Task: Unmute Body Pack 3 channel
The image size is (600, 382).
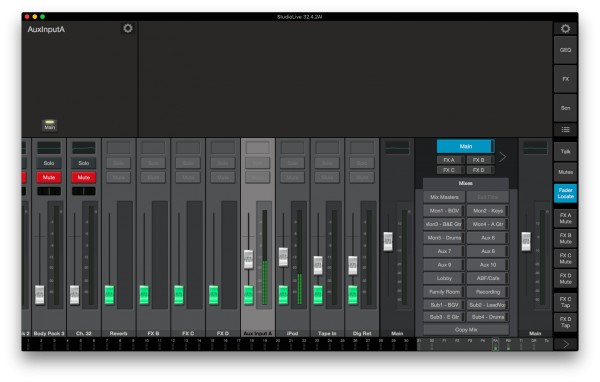Action: 49,177
